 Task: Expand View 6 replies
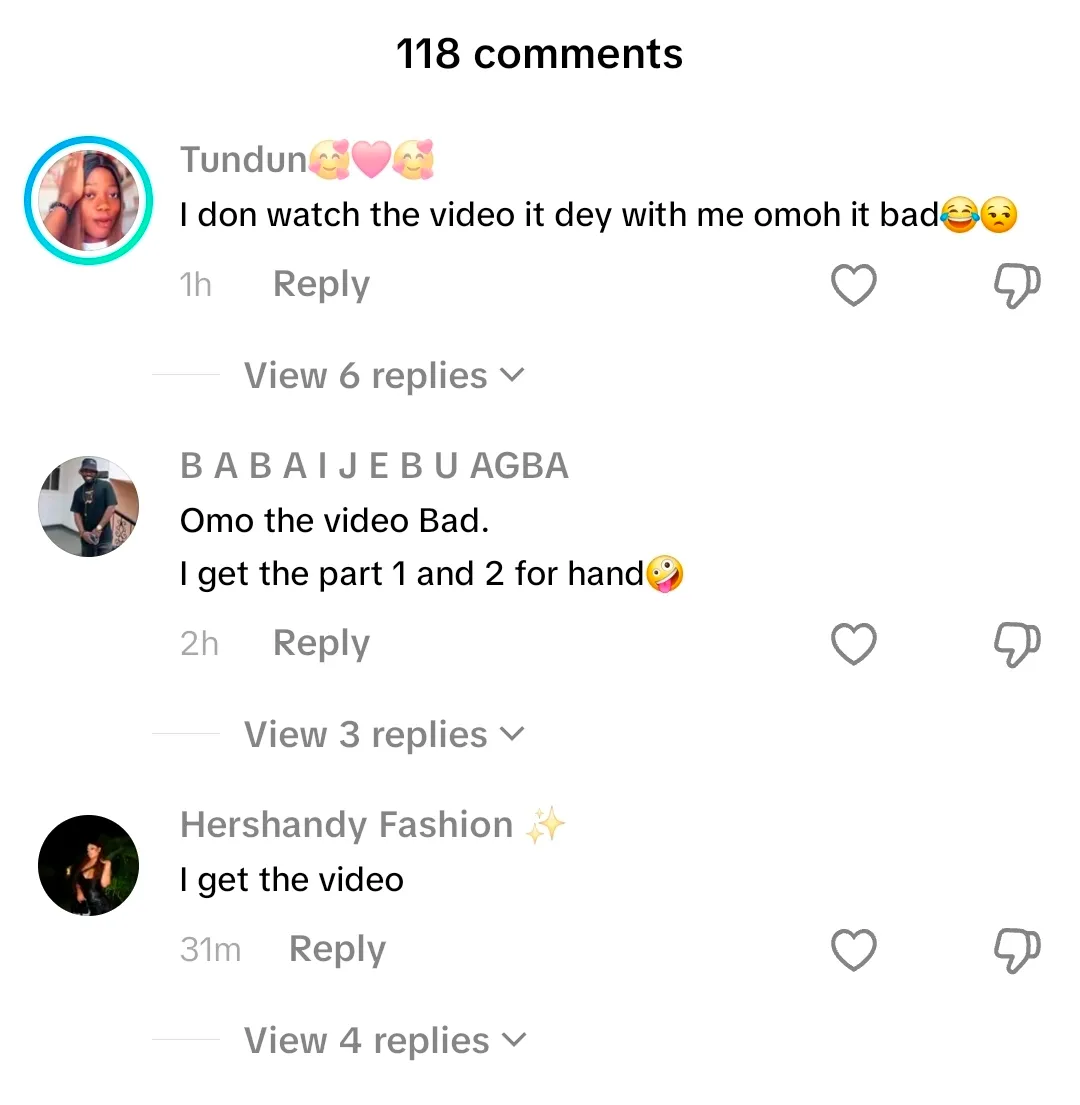[x=384, y=376]
